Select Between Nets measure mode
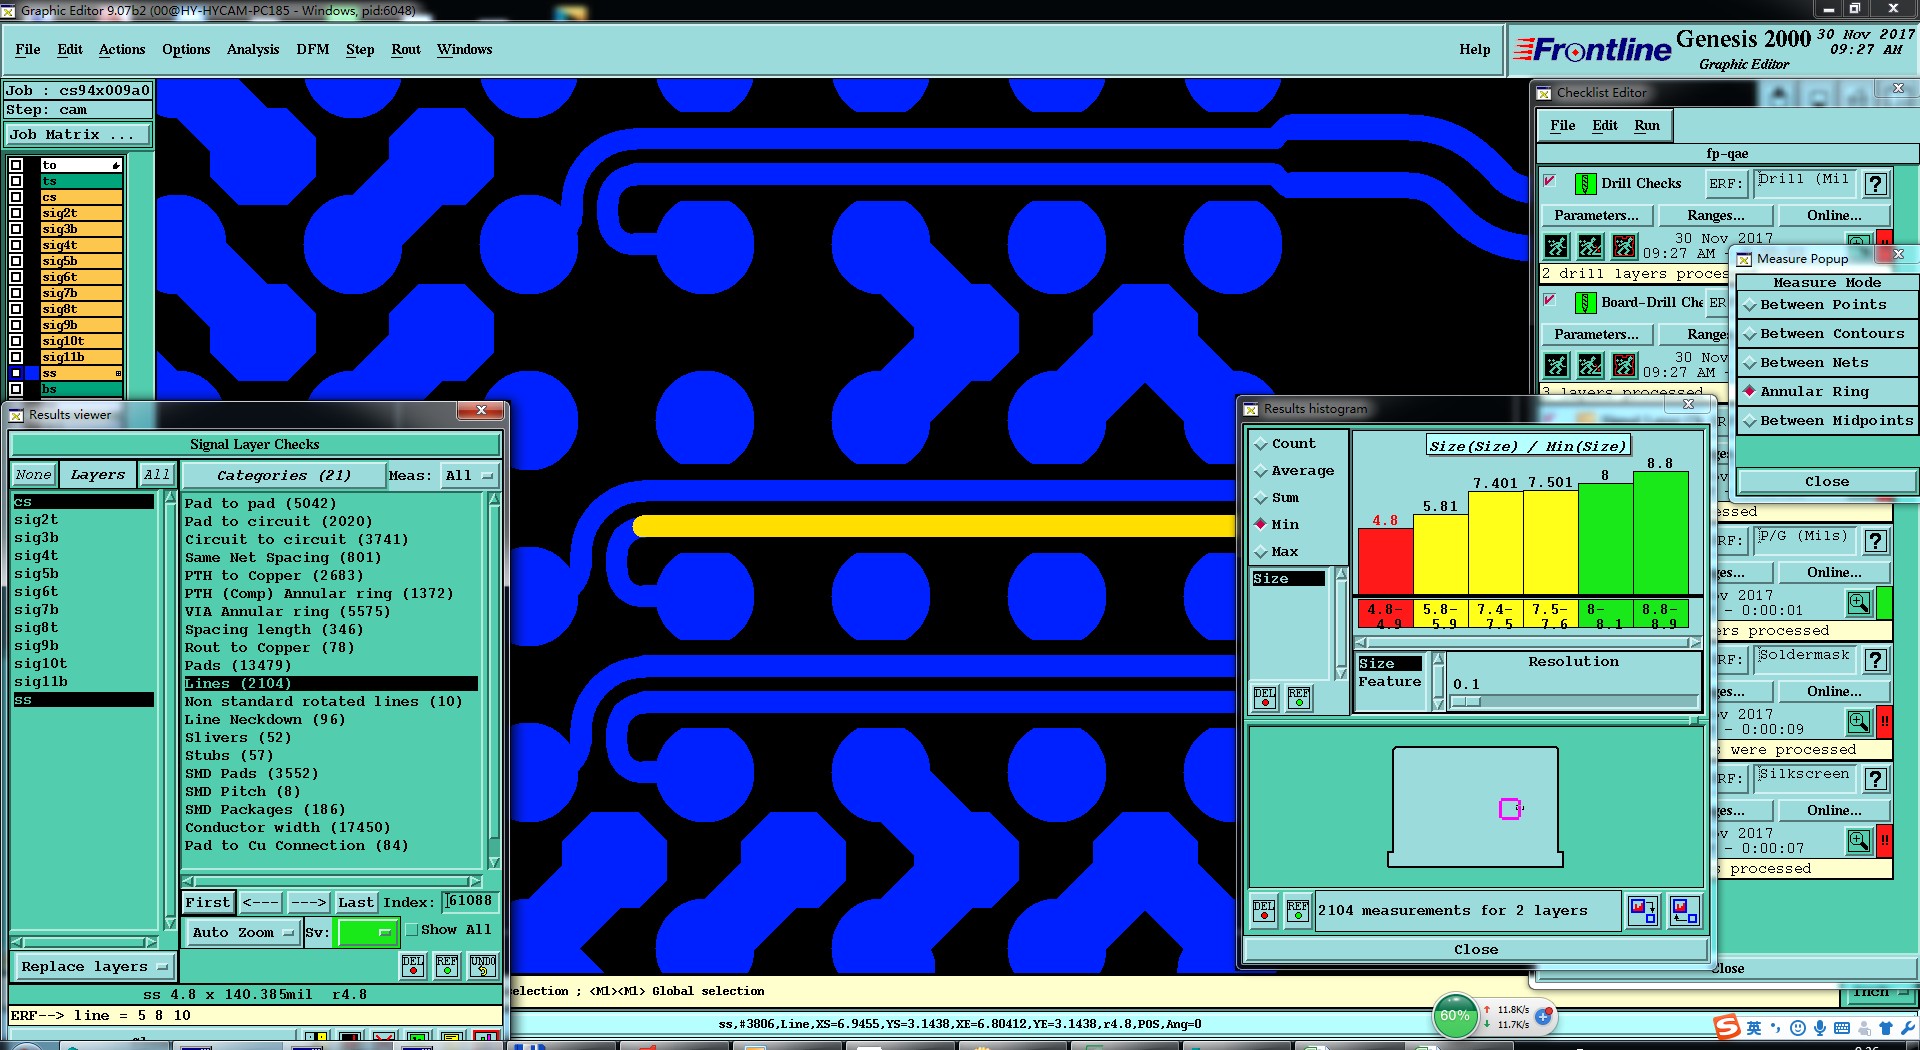This screenshot has width=1920, height=1050. 1827,363
